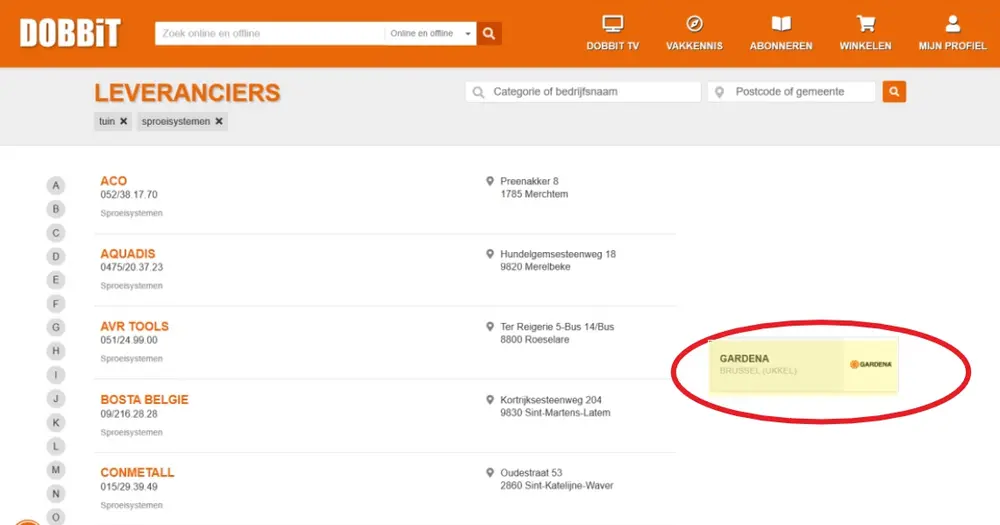Jump to letter B in alphabet index

coord(56,209)
